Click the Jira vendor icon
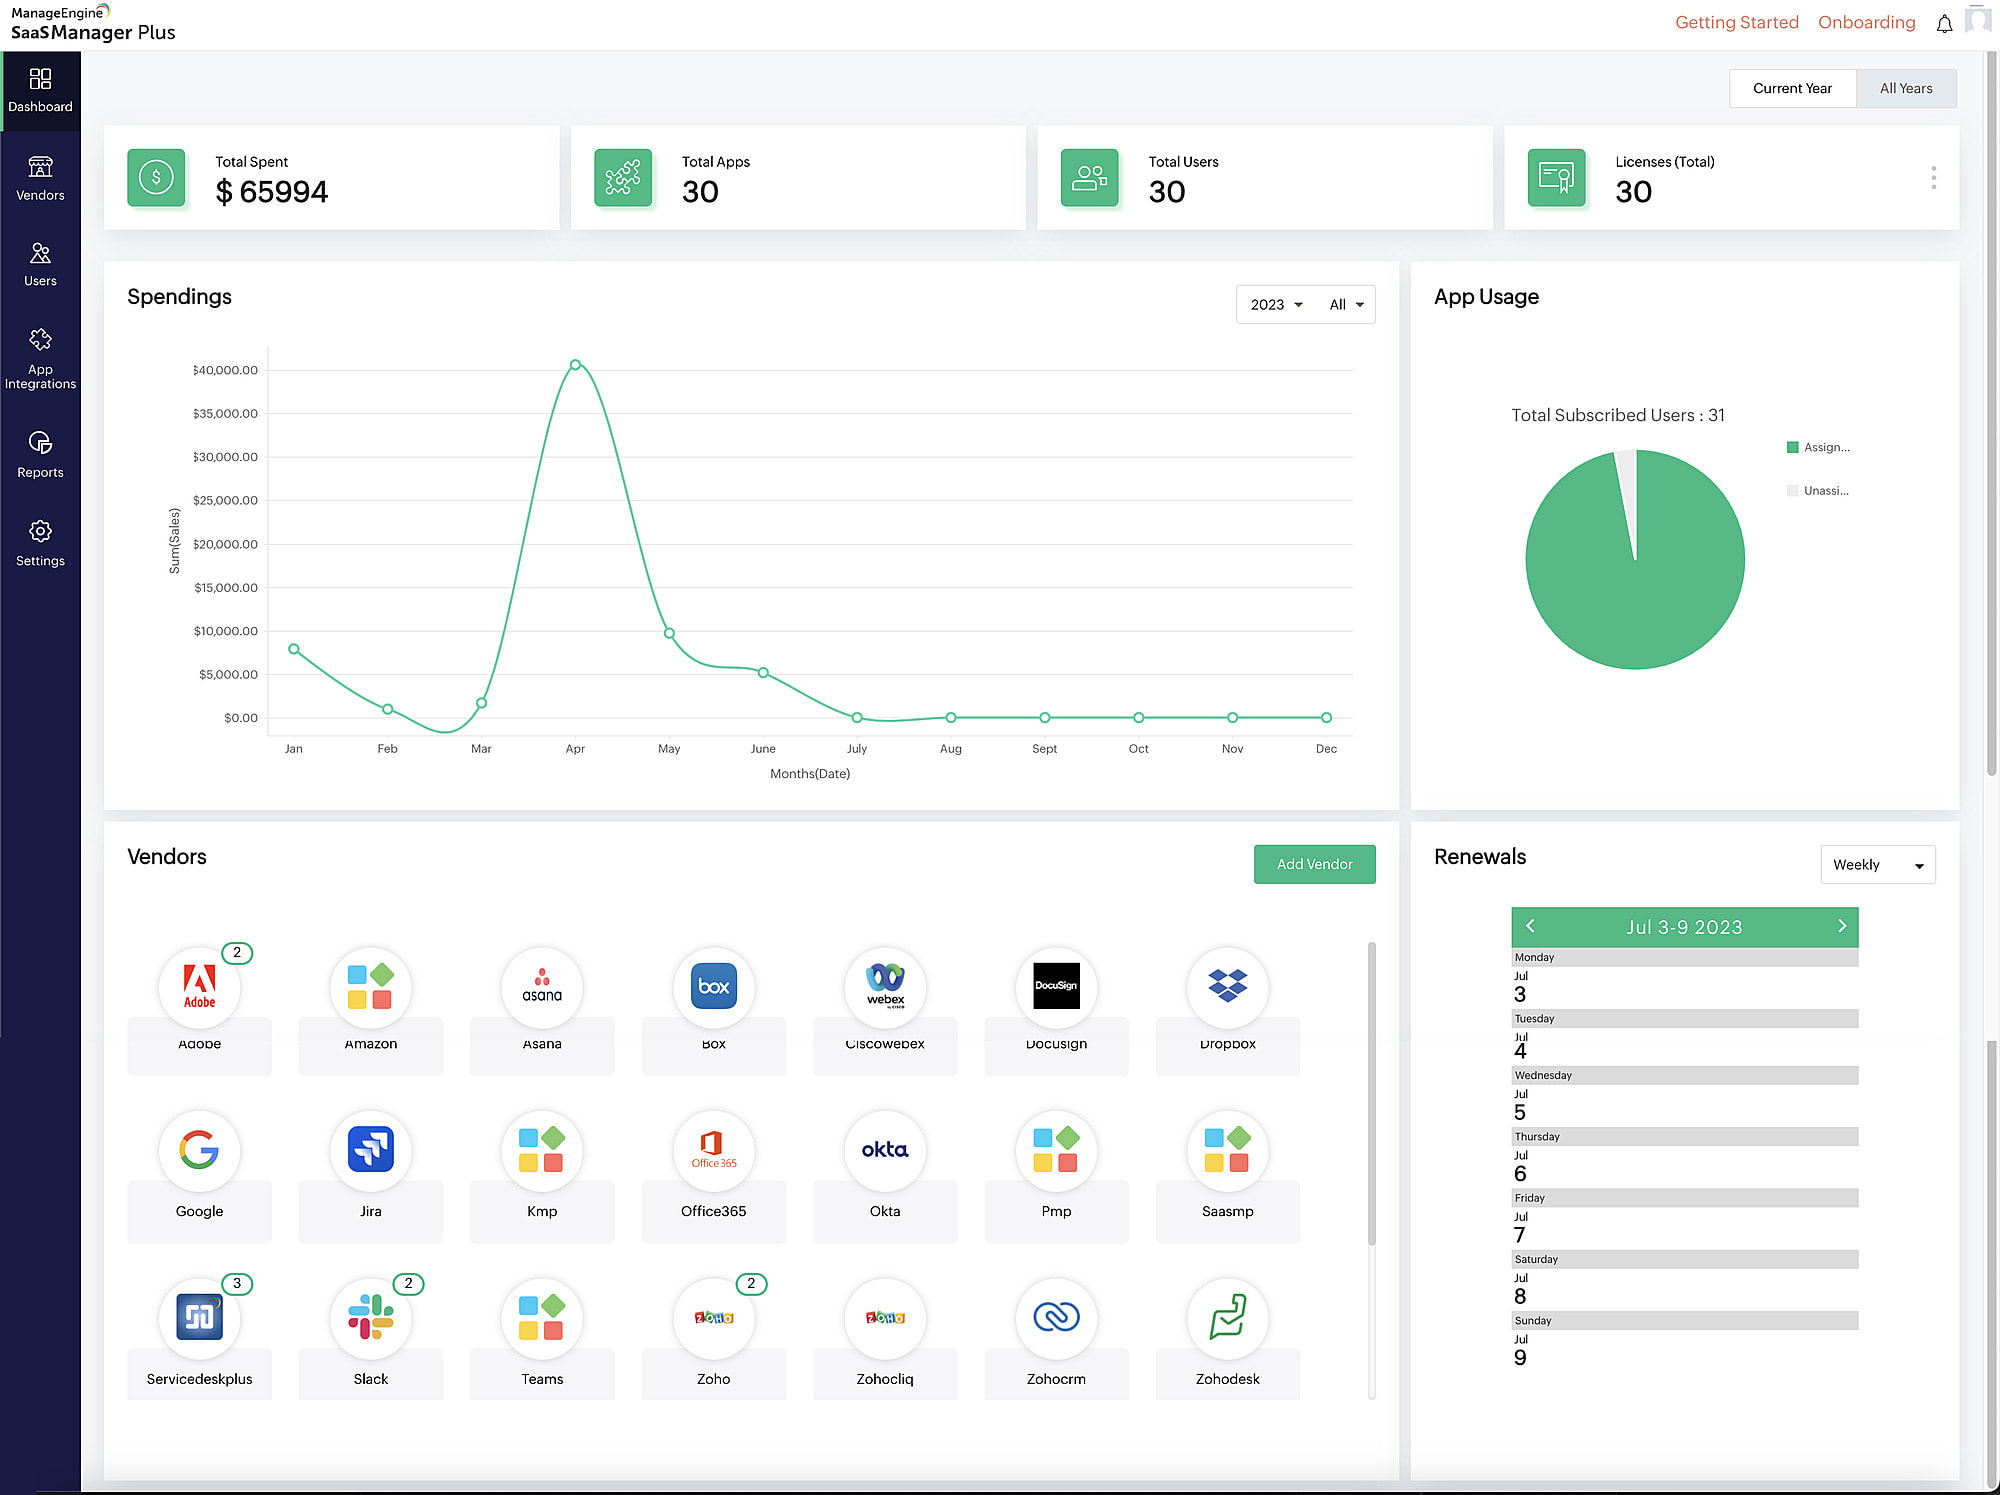This screenshot has height=1495, width=2000. (x=371, y=1149)
